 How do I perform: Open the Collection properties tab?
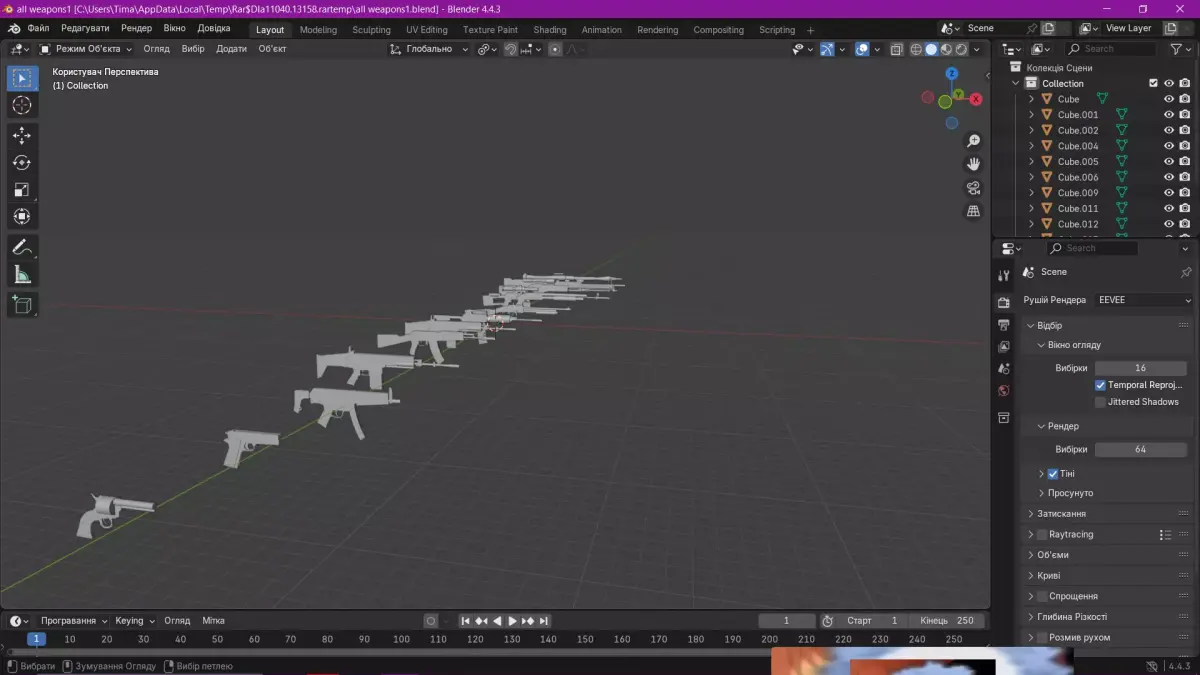click(1004, 418)
